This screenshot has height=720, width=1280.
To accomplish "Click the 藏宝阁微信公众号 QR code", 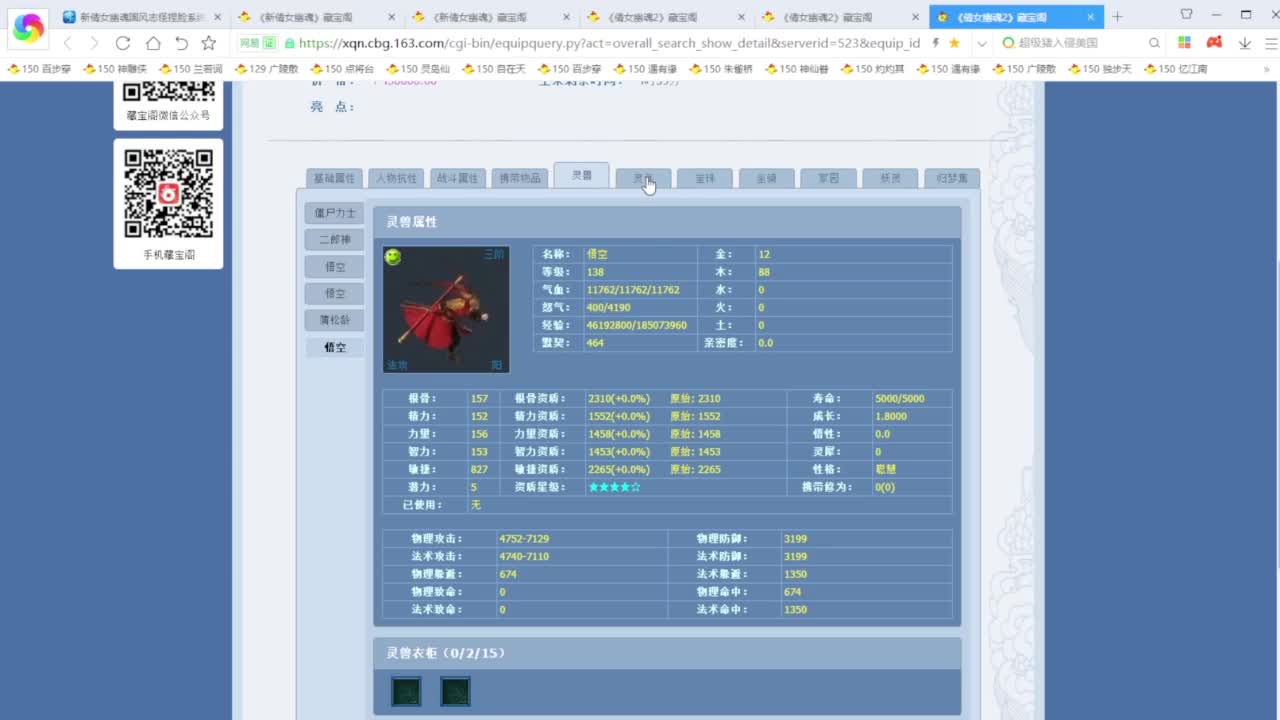I will pos(168,91).
